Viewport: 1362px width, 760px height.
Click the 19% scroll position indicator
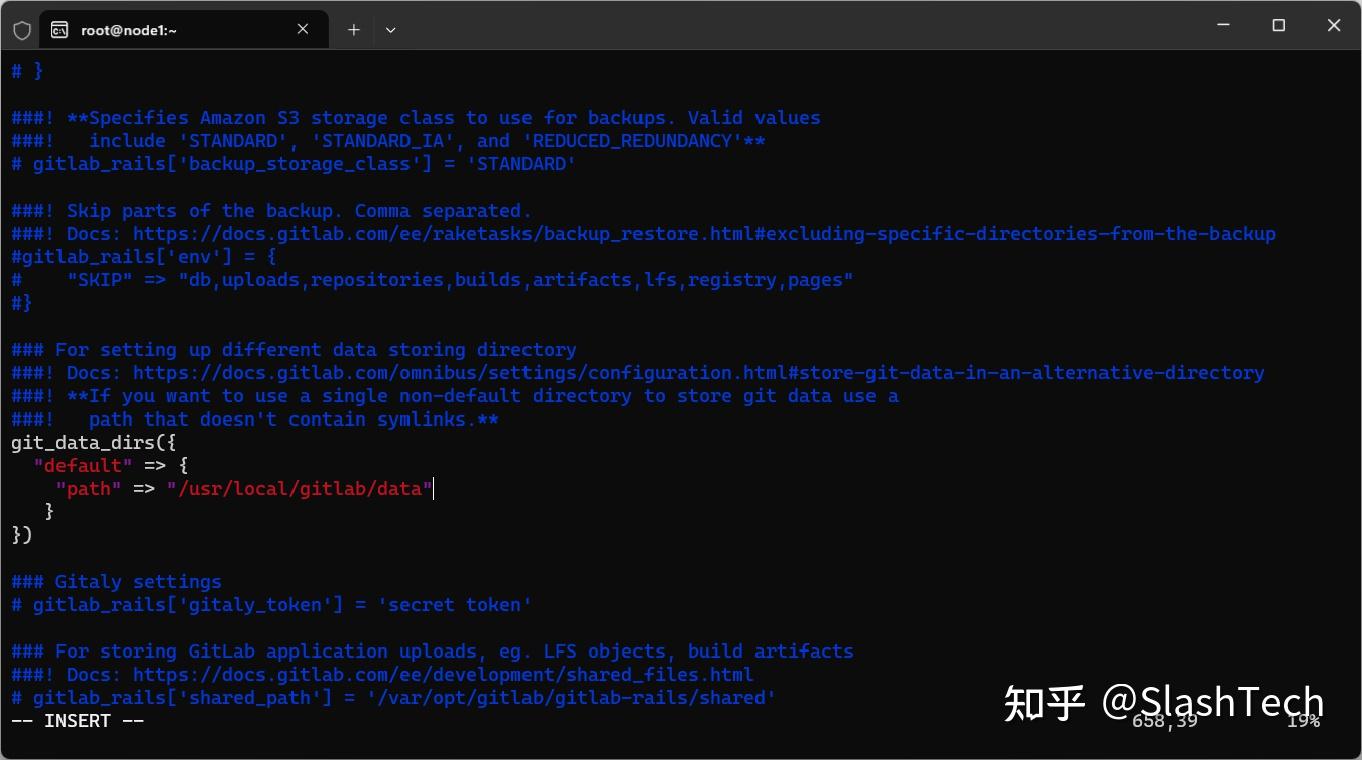1301,721
